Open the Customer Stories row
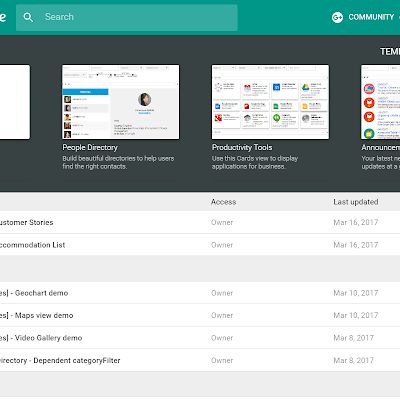The width and height of the screenshot is (400, 400). pos(200,222)
